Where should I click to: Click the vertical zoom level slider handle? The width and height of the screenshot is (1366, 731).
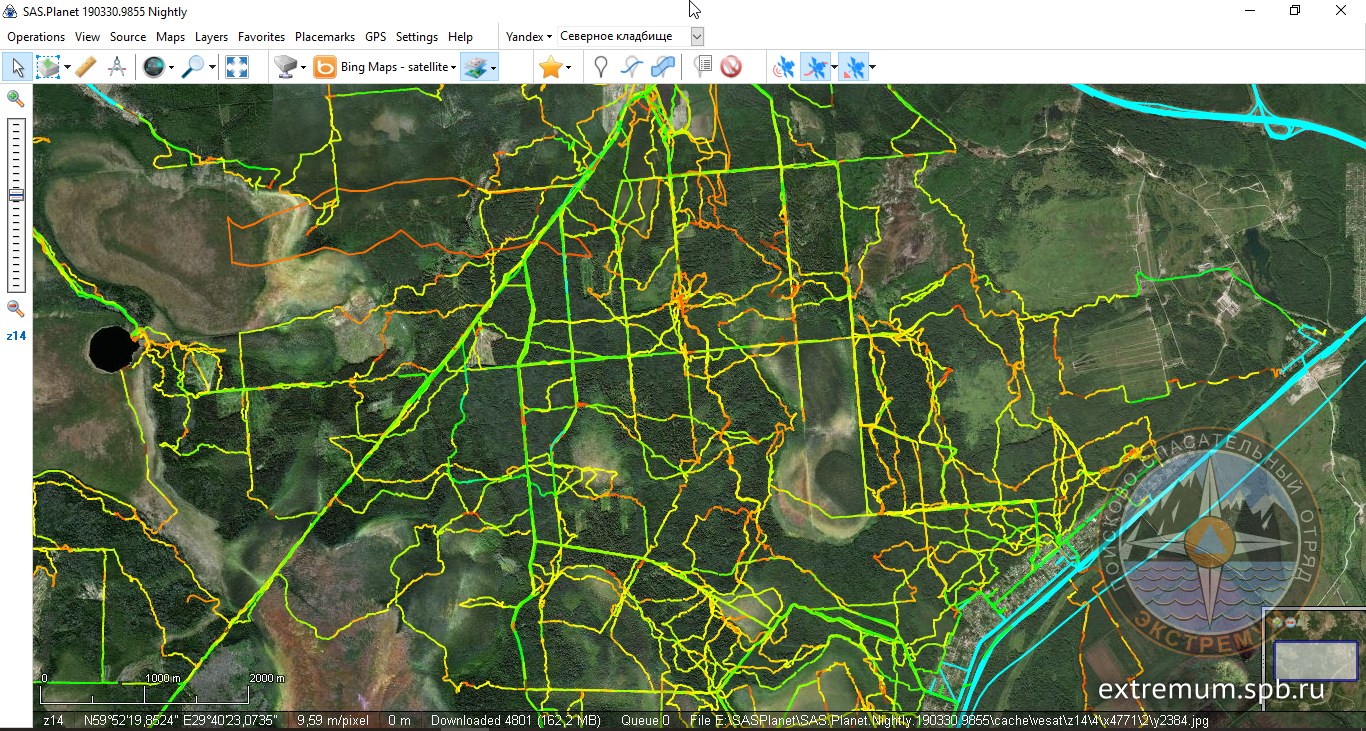(x=16, y=194)
